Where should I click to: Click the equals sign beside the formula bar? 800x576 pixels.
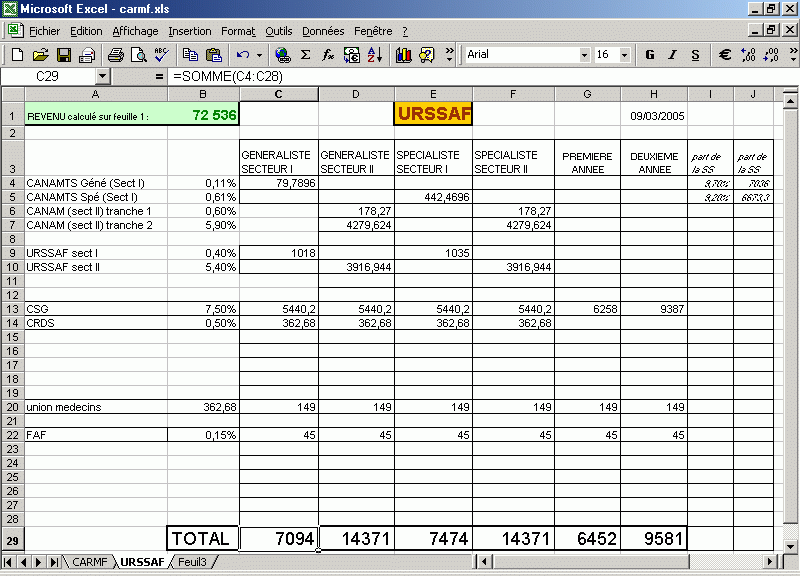[x=159, y=77]
